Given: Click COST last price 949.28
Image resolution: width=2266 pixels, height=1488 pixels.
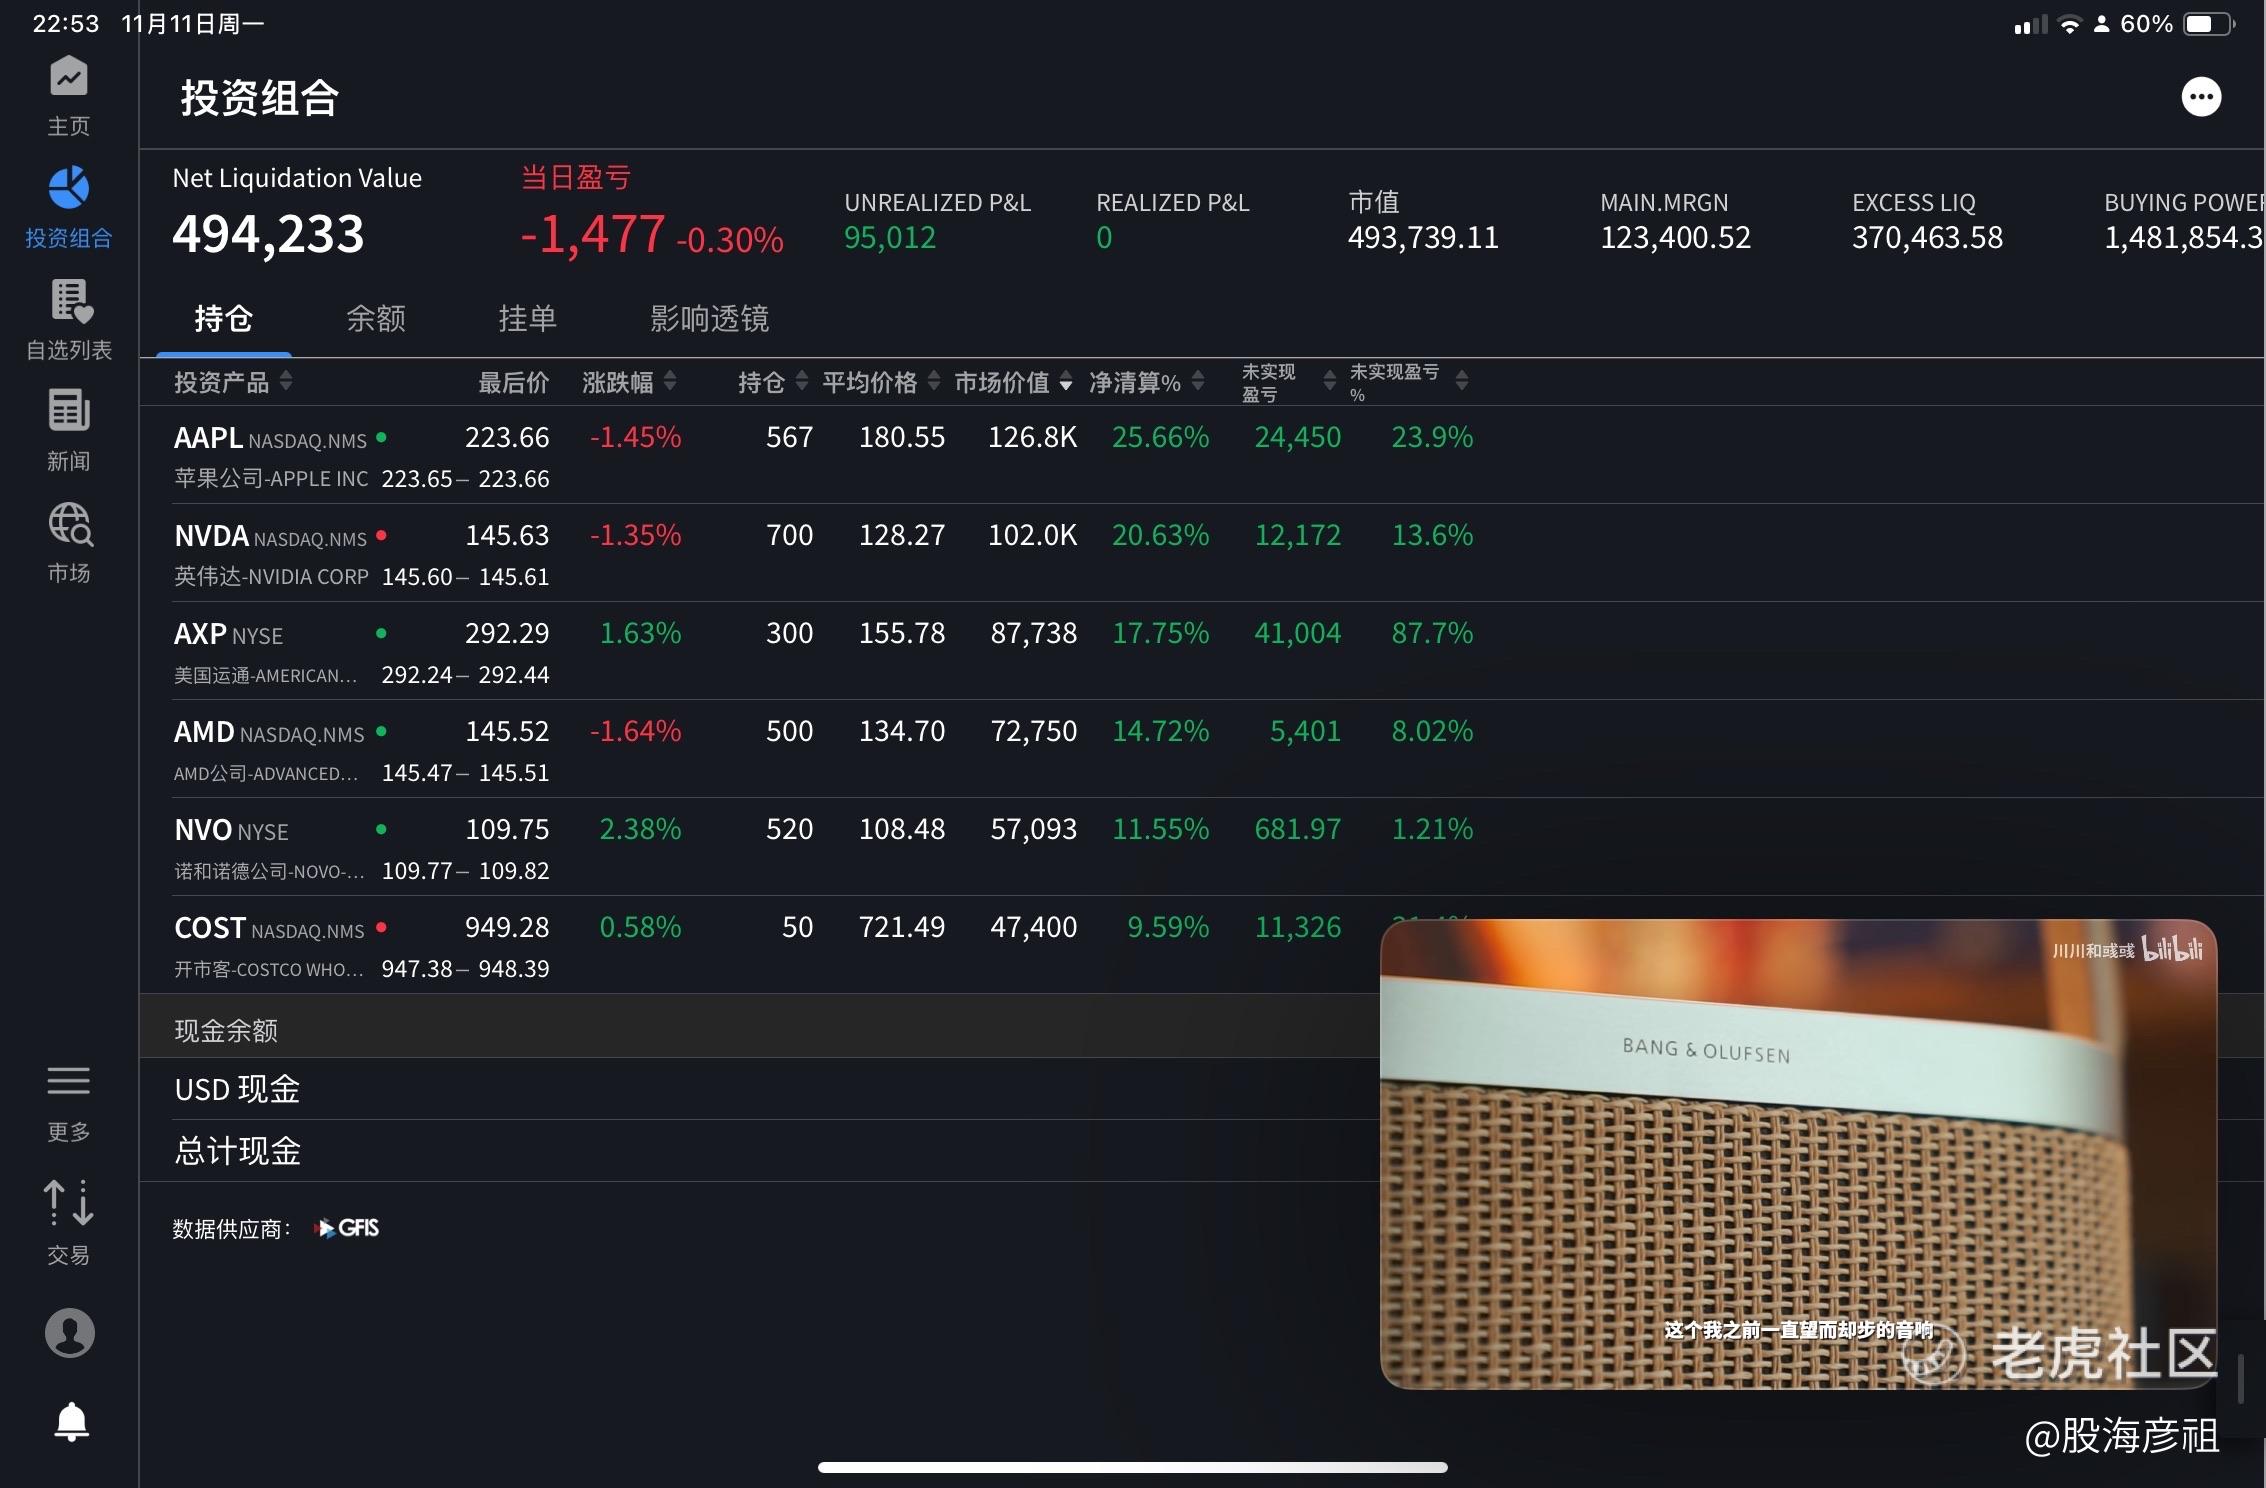Looking at the screenshot, I should click(507, 927).
